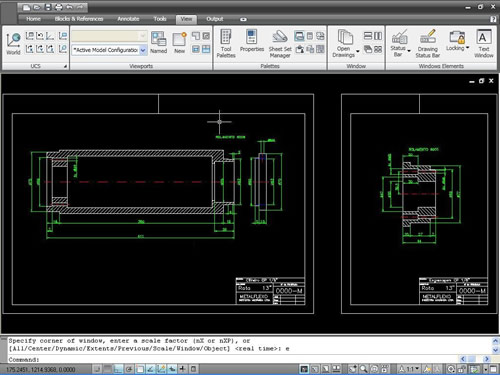Screen dimensions: 500x375
Task: Click the Status Bar button
Action: coord(399,43)
